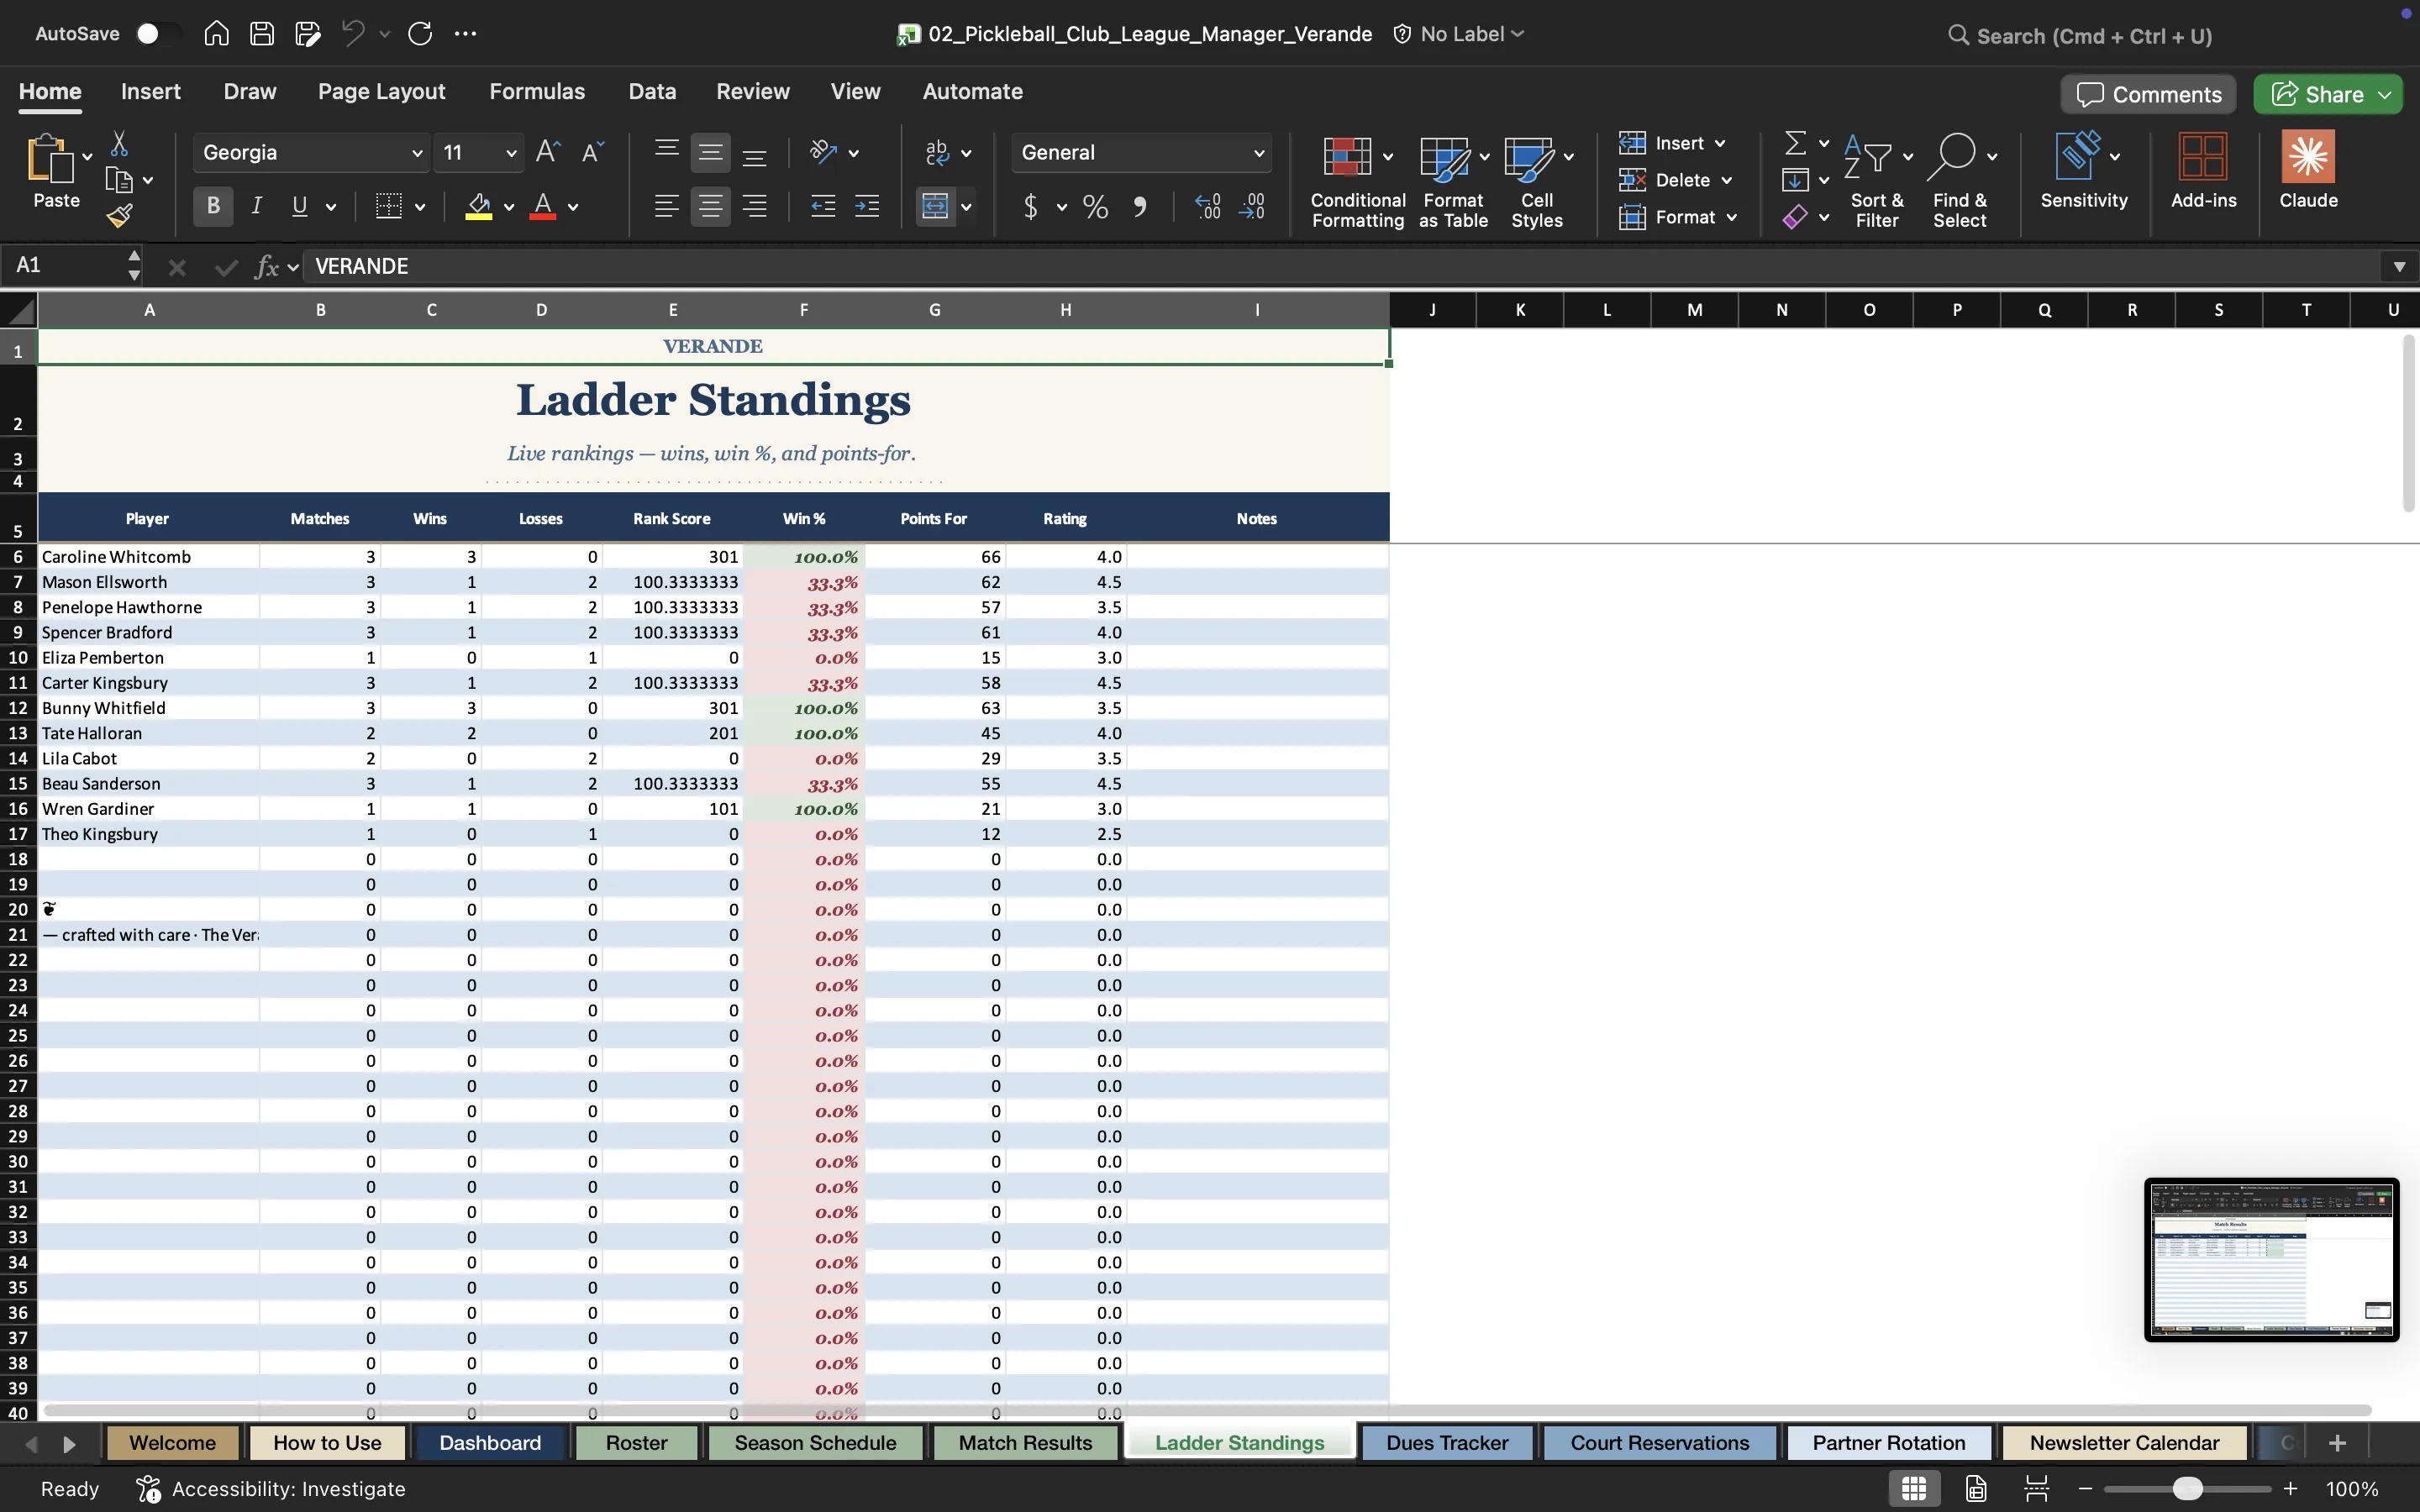Click the Decrease Font Size icon

[592, 152]
